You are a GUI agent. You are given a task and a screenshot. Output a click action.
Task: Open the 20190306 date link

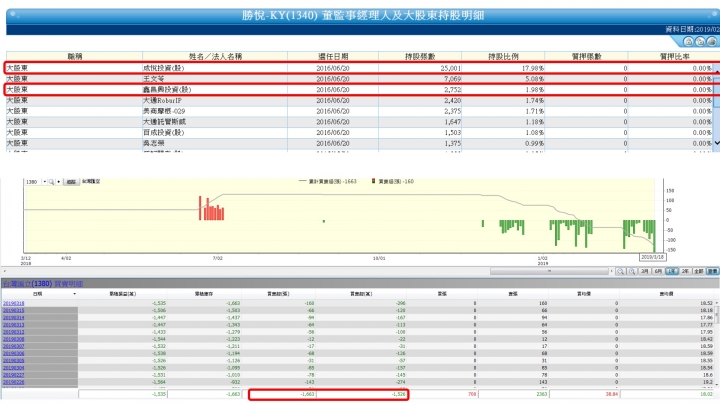pos(13,354)
